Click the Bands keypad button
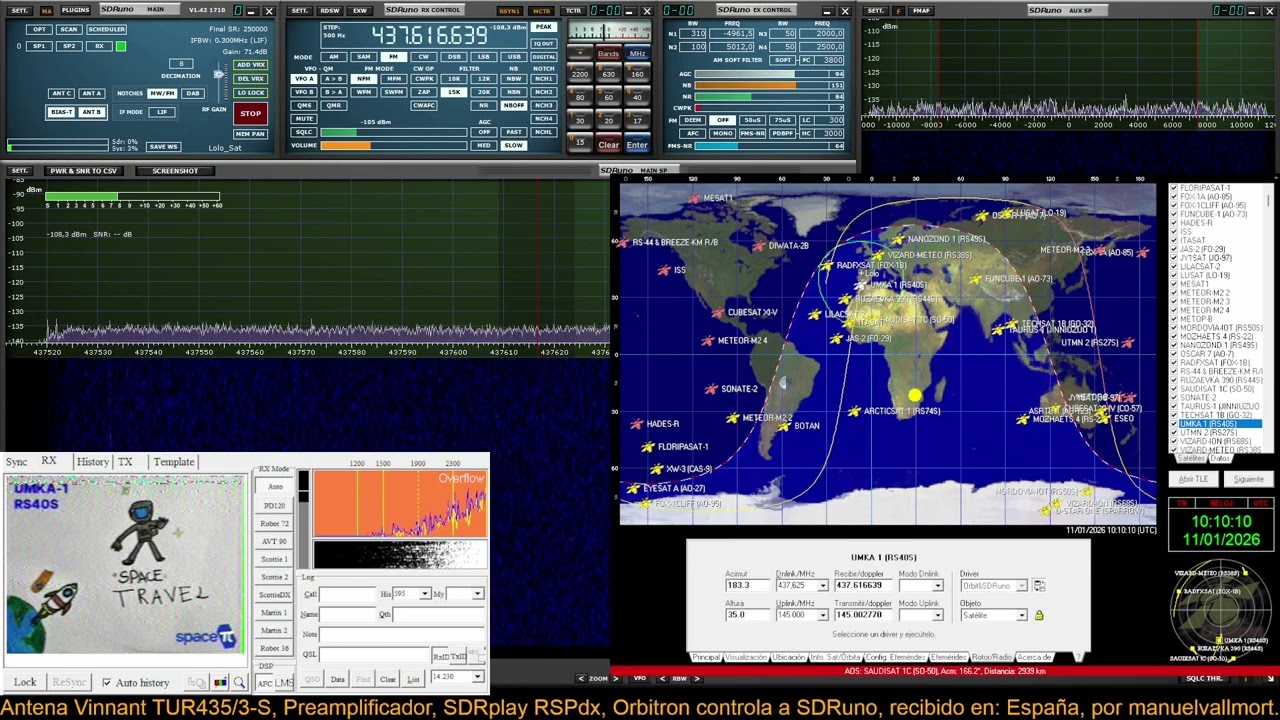 [x=608, y=54]
